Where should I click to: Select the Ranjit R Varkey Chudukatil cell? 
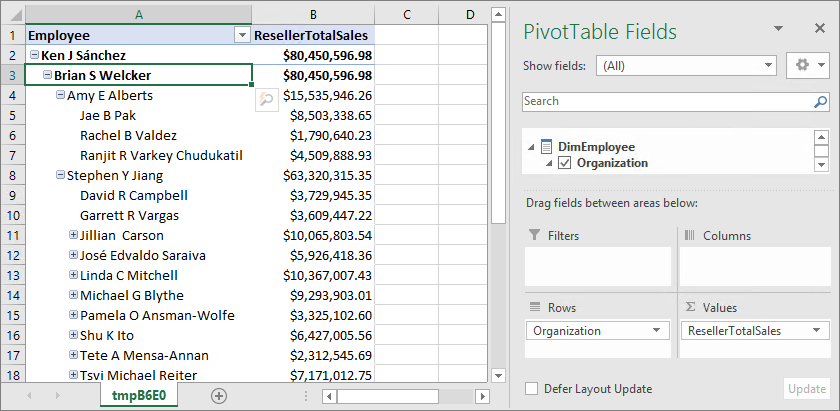tap(139, 155)
